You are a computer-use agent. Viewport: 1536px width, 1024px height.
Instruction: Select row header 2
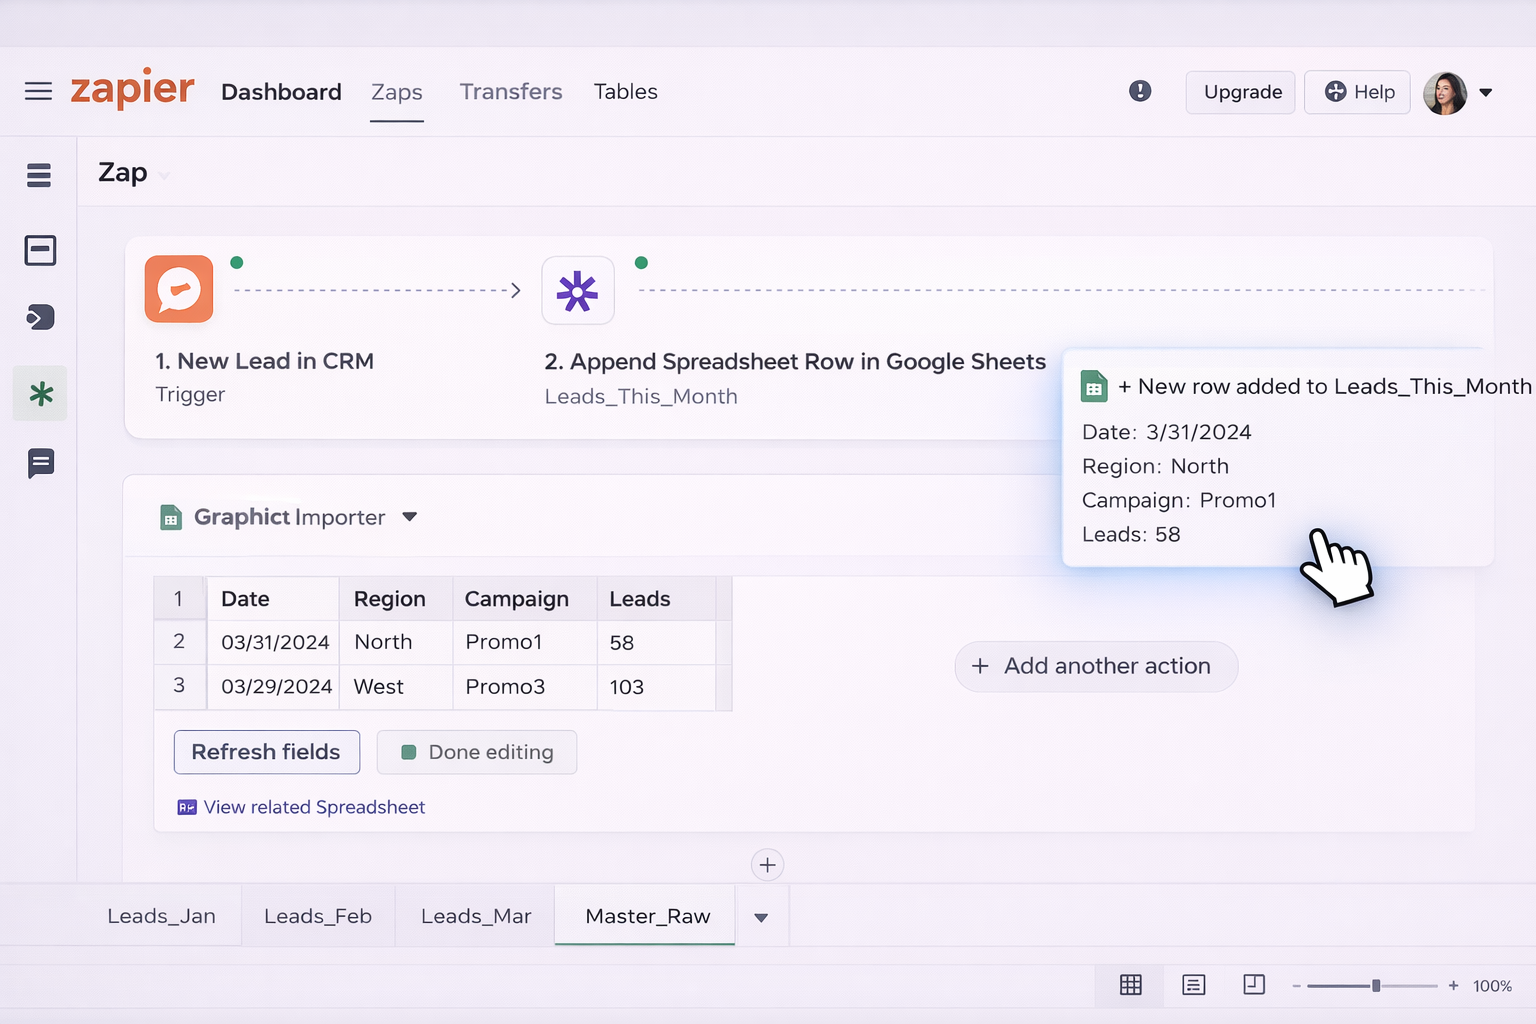(x=179, y=642)
